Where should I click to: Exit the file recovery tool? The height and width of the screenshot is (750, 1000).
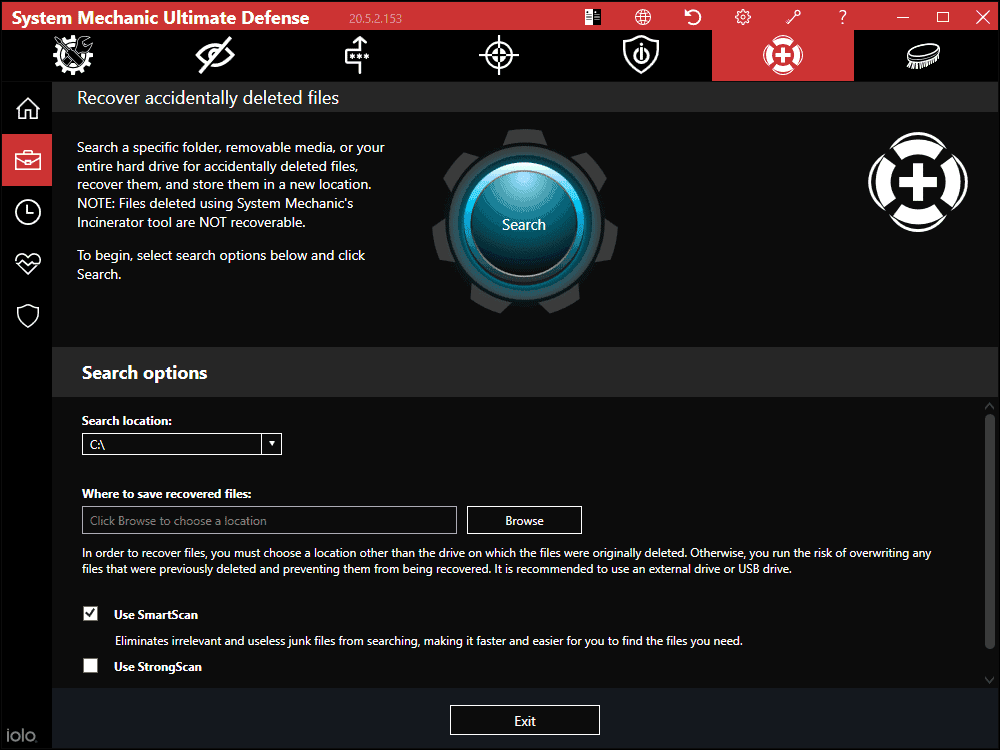524,719
